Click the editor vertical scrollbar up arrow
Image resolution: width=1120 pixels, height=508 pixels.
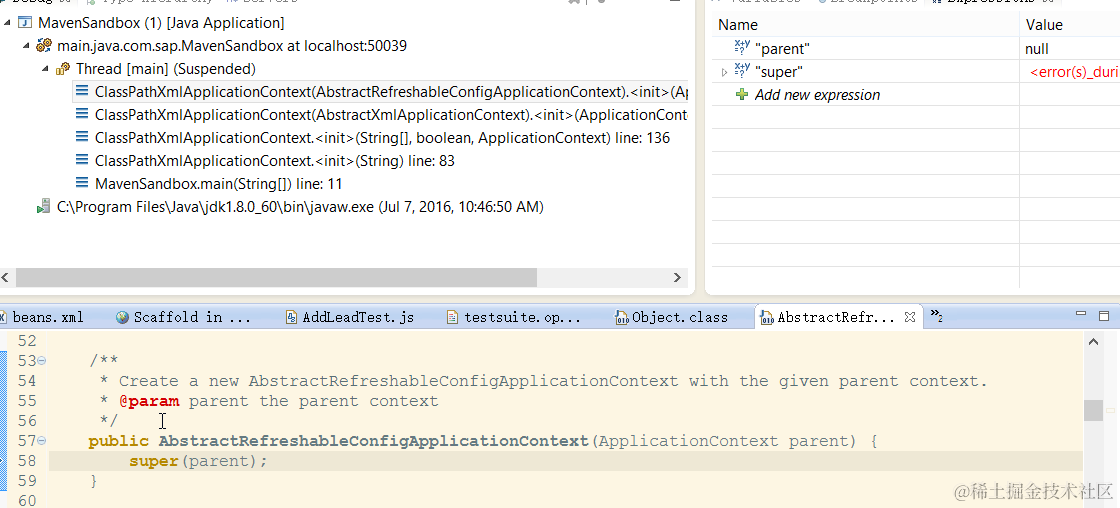[x=1093, y=342]
